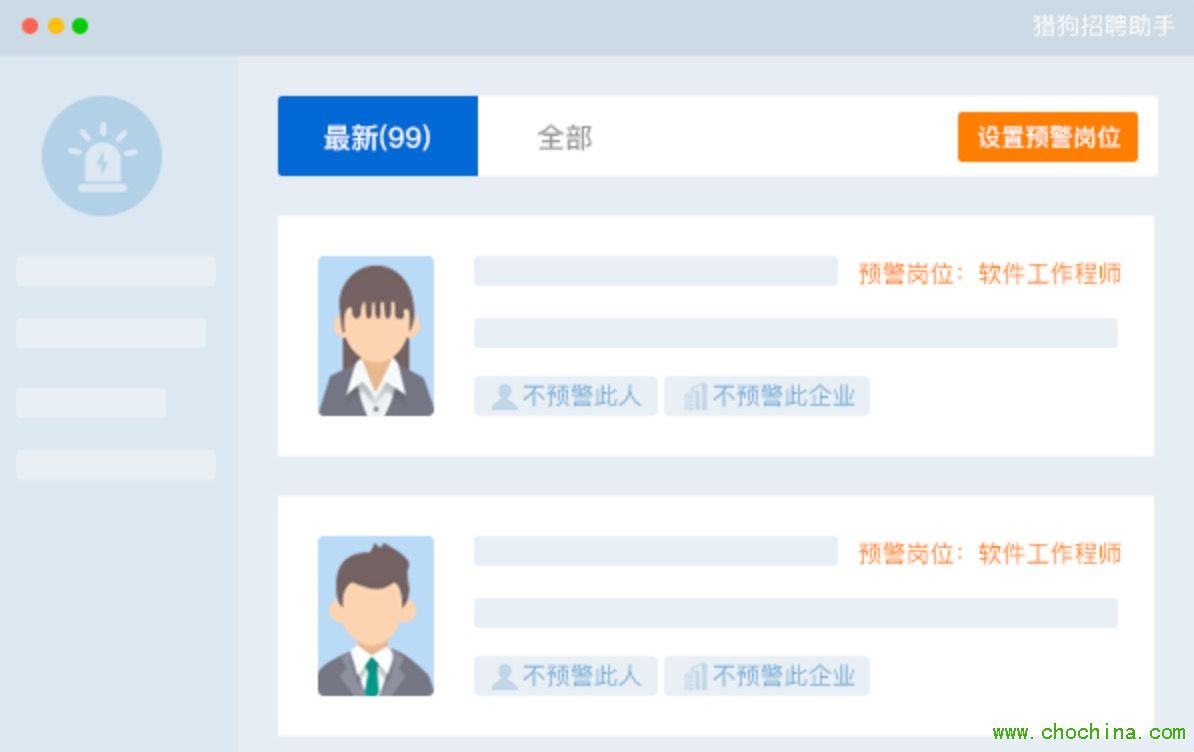Select the first sidebar menu placeholder
Viewport: 1194px width, 752px height.
pos(116,271)
